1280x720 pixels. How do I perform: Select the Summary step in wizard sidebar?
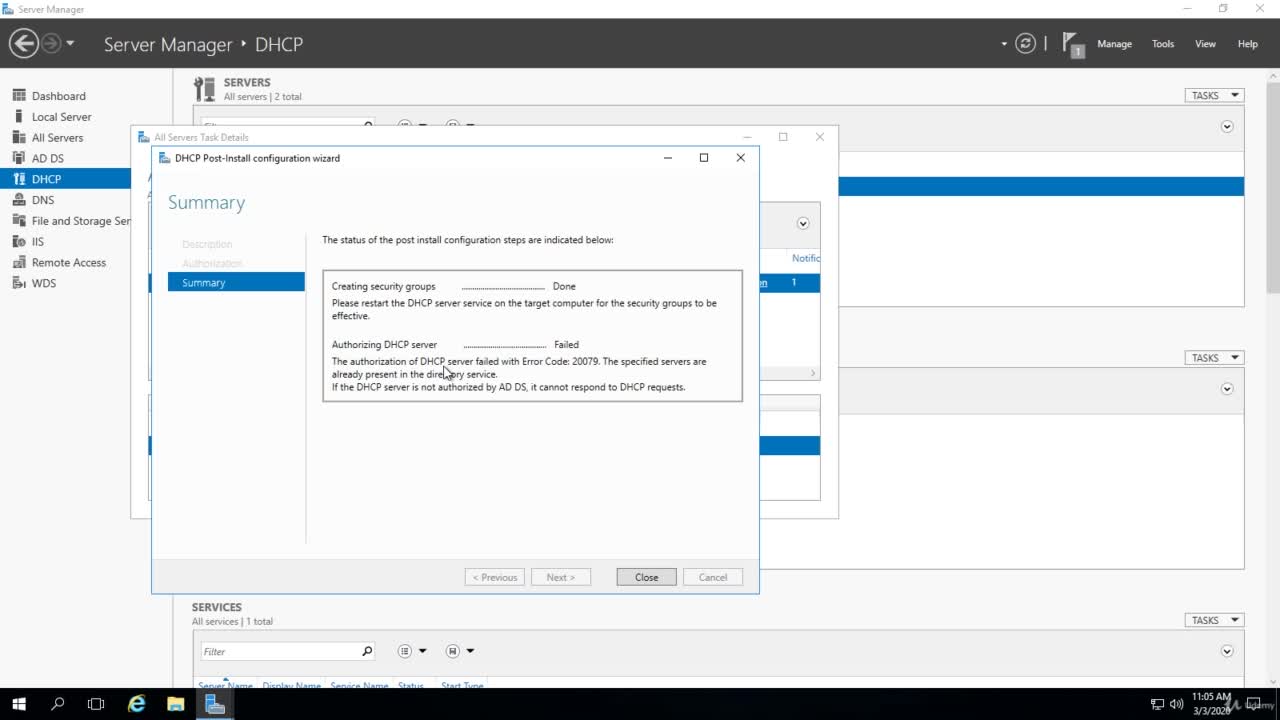click(236, 282)
